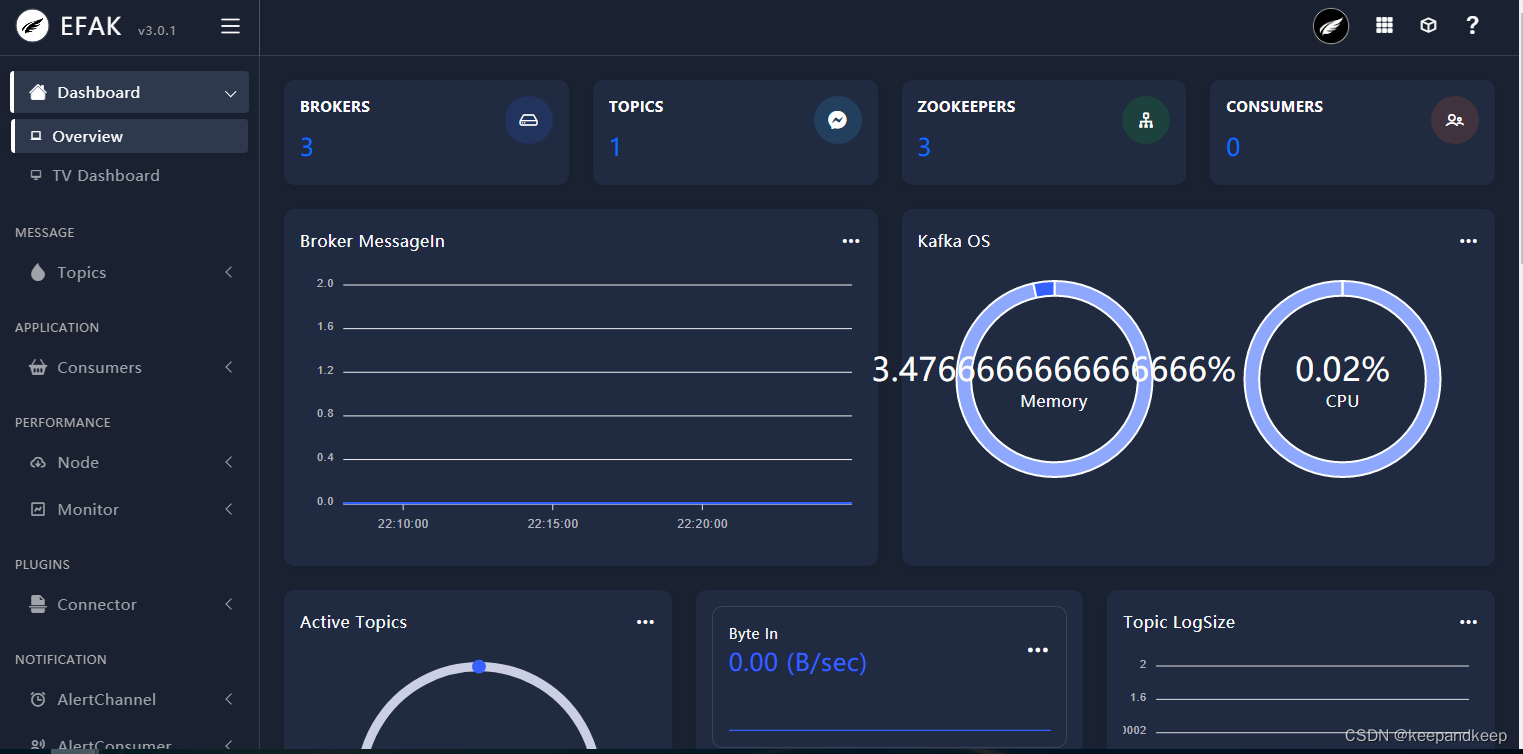Click the EFAK brand name text
Image resolution: width=1523 pixels, height=754 pixels.
[91, 27]
